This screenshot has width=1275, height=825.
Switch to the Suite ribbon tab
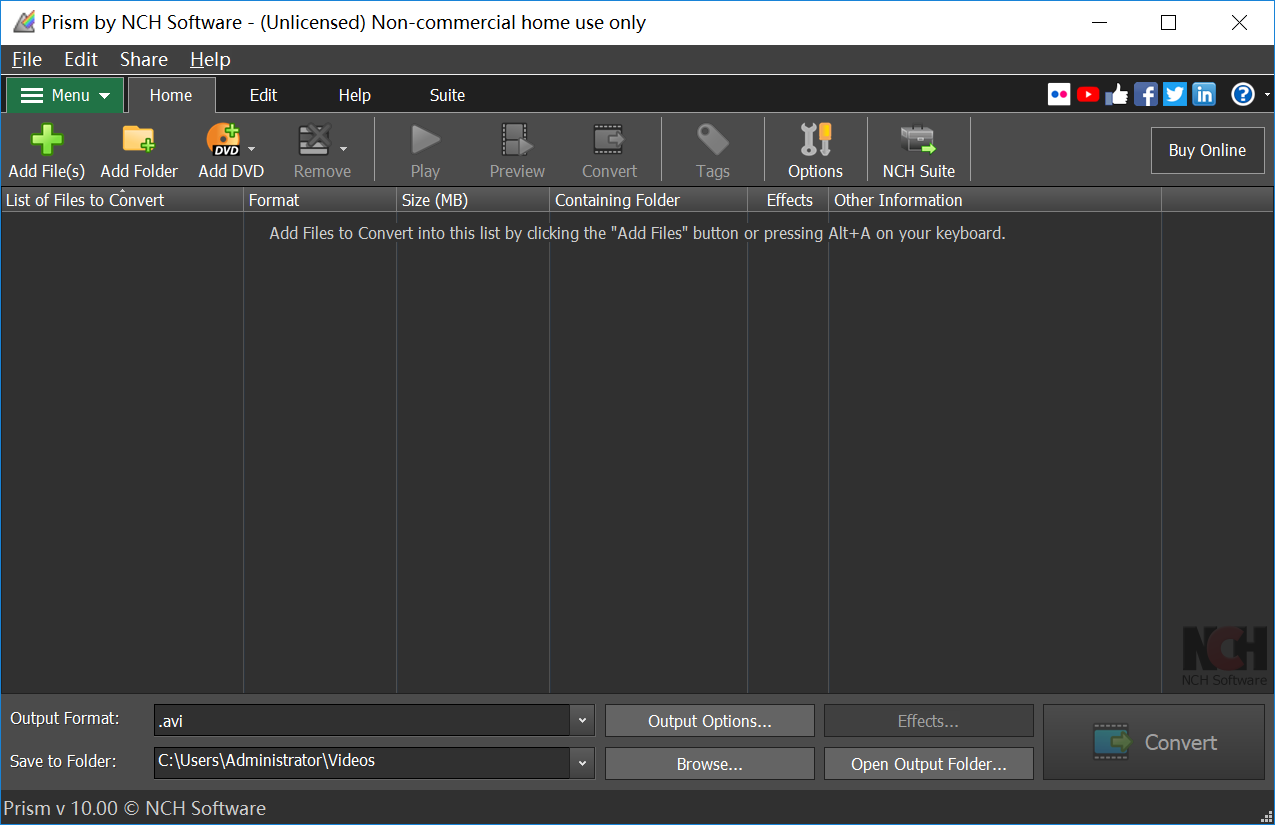point(447,95)
